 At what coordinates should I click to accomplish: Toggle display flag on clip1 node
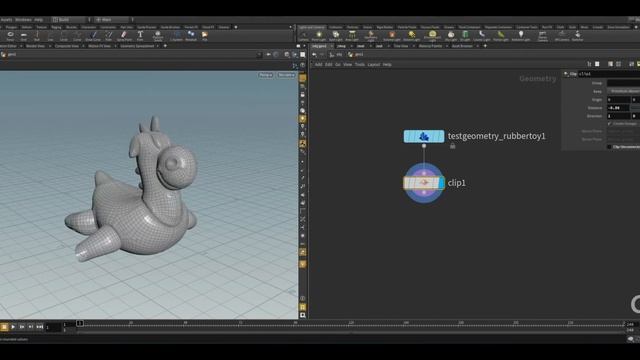click(x=441, y=183)
